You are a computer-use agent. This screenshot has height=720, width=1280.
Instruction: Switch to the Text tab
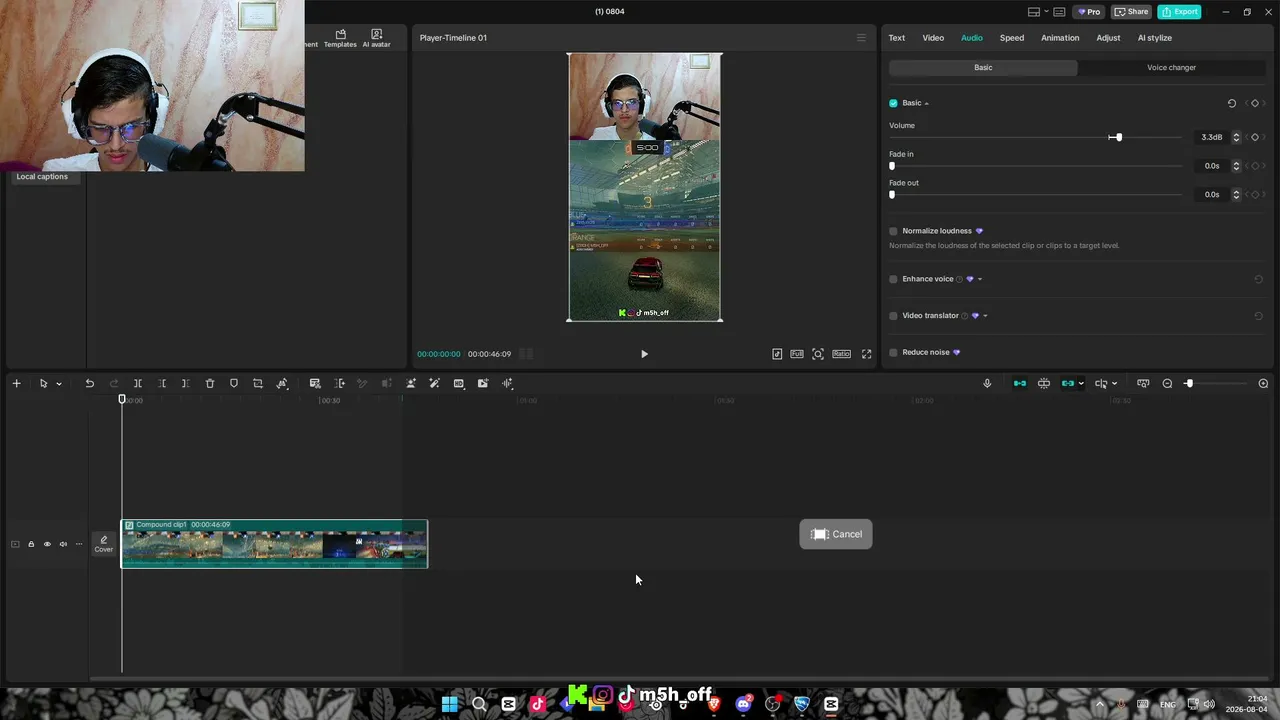tap(897, 38)
